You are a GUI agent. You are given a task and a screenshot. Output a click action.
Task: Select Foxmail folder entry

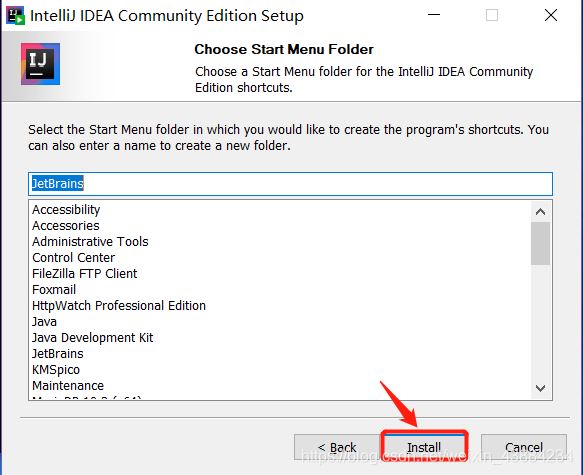click(x=54, y=290)
